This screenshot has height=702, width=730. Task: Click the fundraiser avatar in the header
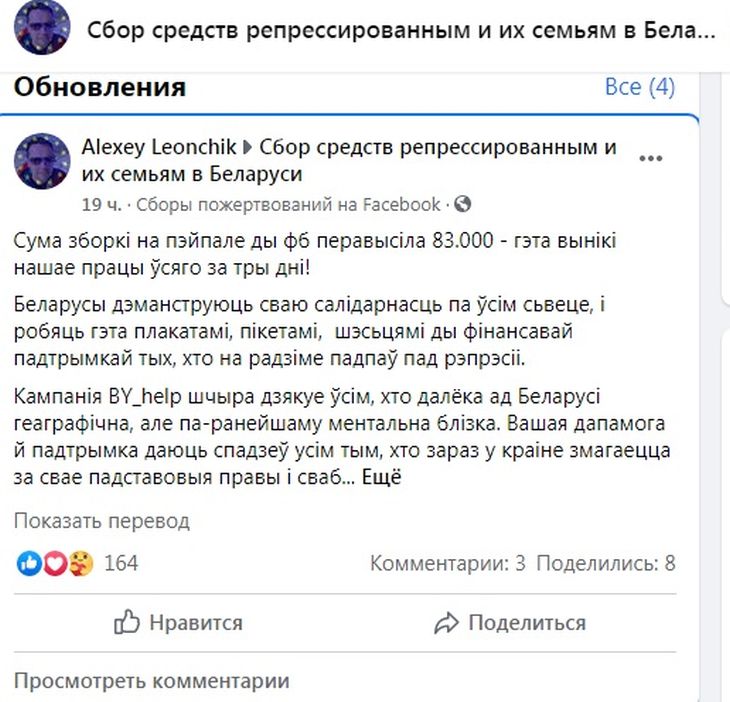(42, 29)
